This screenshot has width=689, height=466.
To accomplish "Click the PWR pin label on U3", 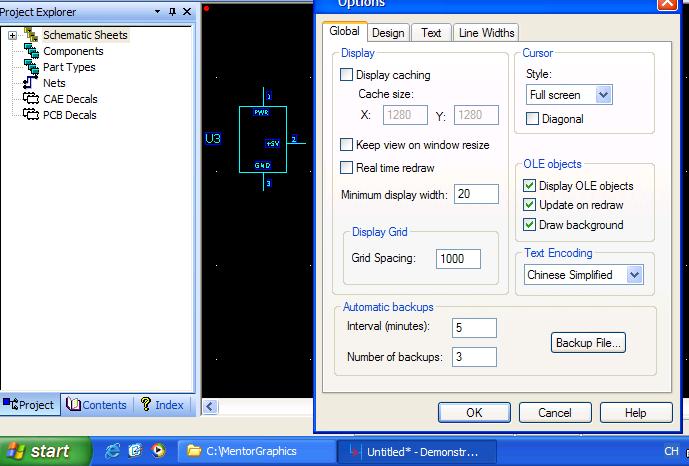I will point(261,112).
